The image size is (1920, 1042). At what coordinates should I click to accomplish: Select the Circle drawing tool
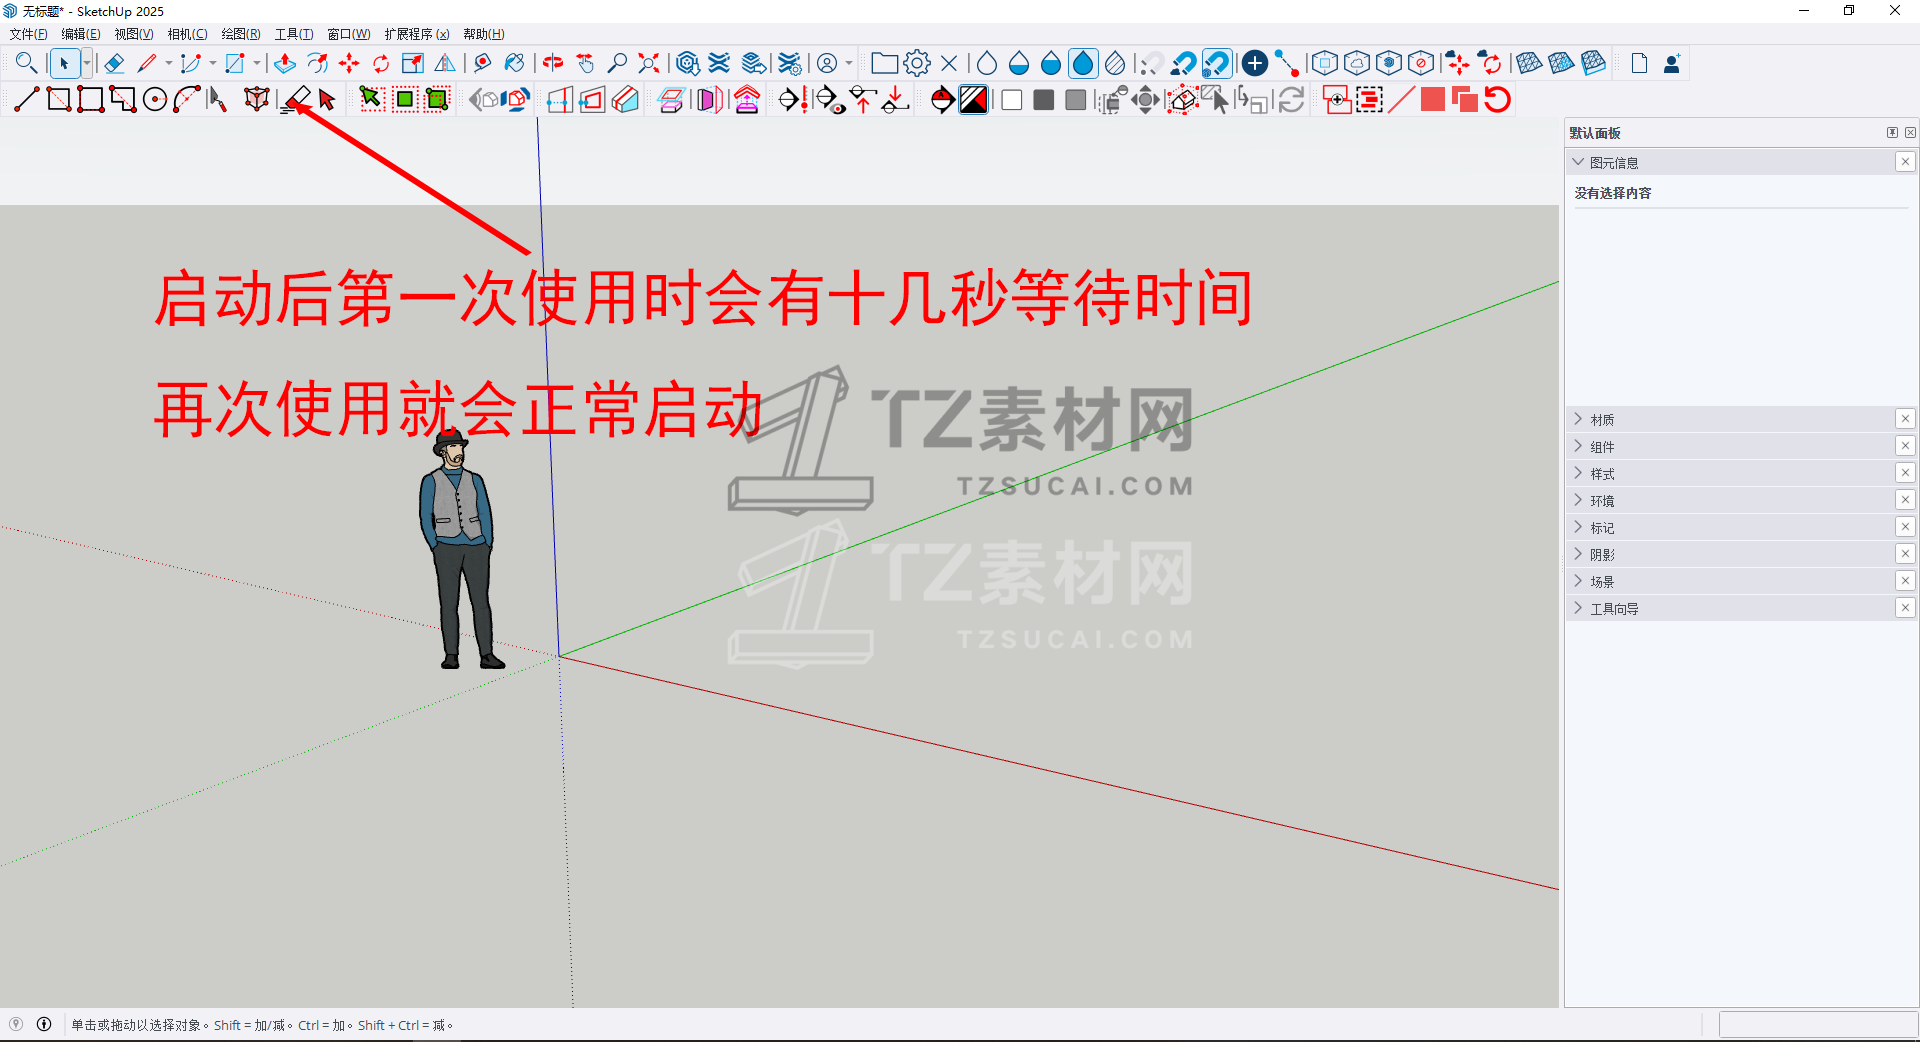coord(155,100)
